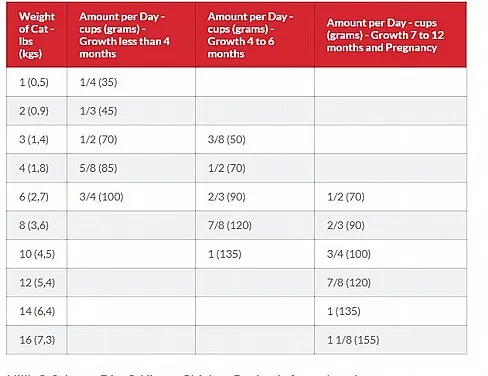Viewport: 488px width, 376px height.
Task: Click the 'Weight of Cat - lbs (kgs)' header
Action: pos(37,35)
